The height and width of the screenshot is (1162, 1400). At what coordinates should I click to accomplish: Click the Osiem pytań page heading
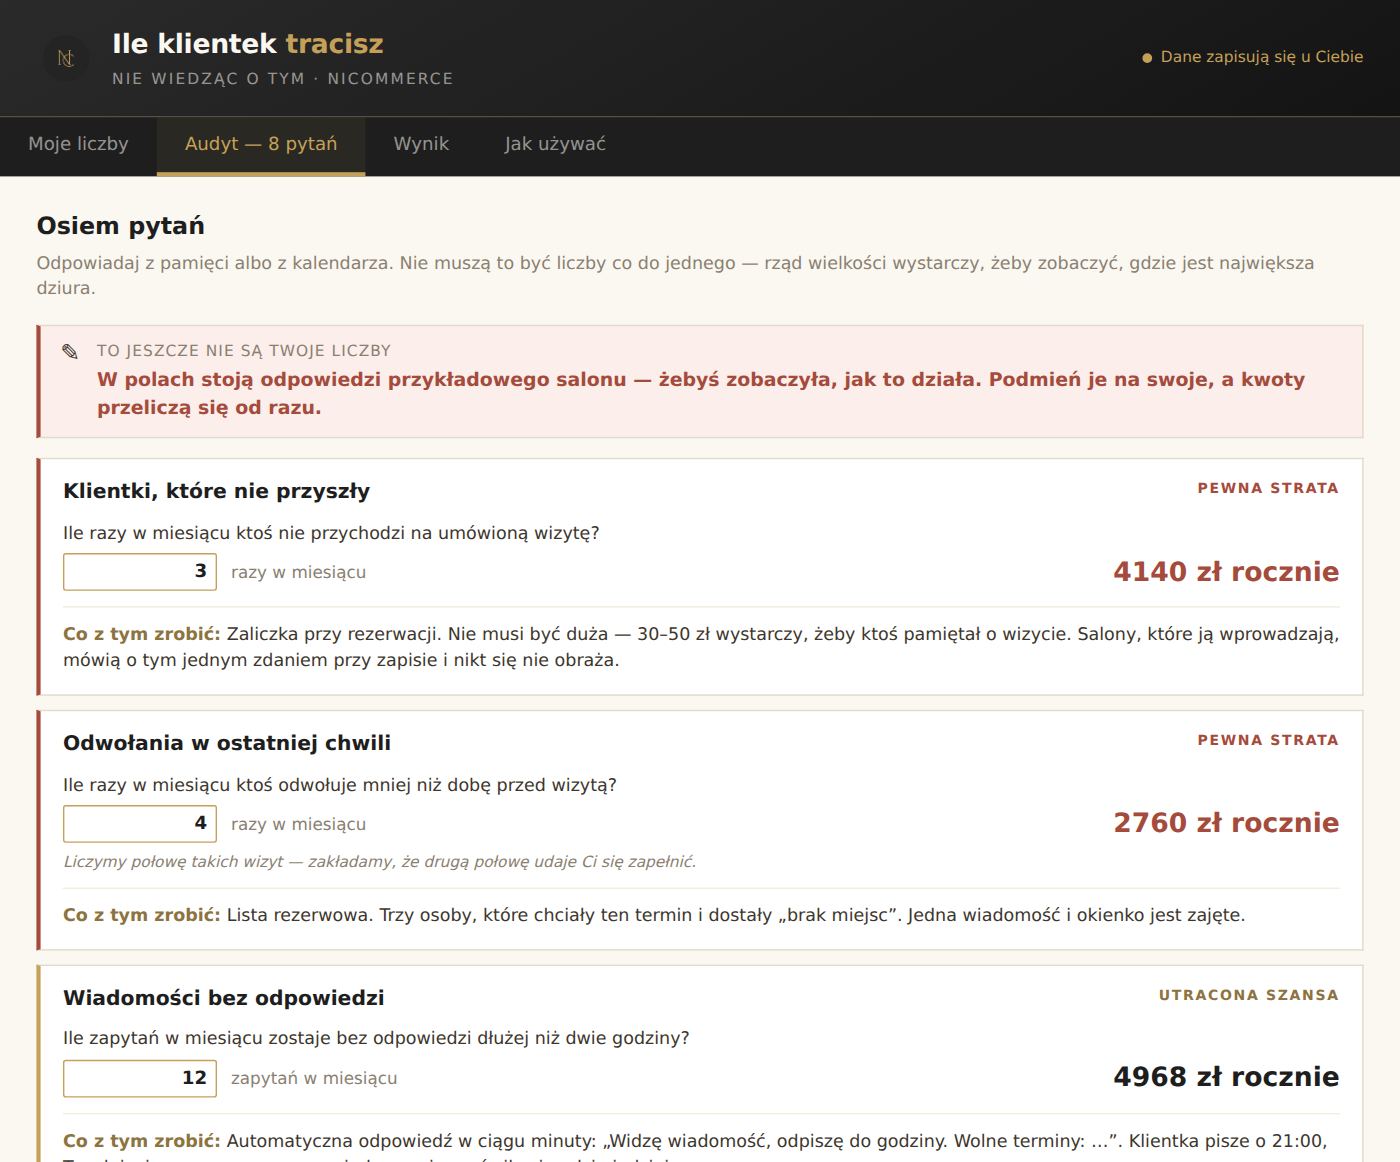coord(121,226)
